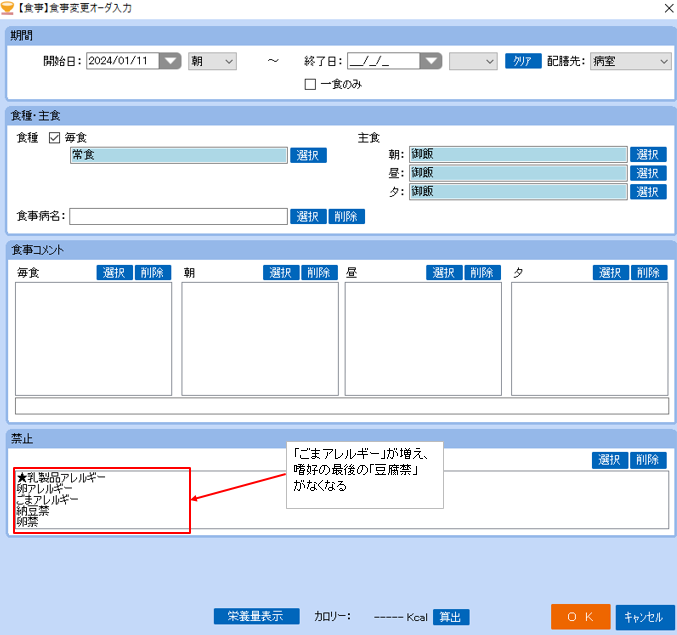Click 削除 for 朝 comment
Screen dimensions: 677x635
(x=319, y=272)
